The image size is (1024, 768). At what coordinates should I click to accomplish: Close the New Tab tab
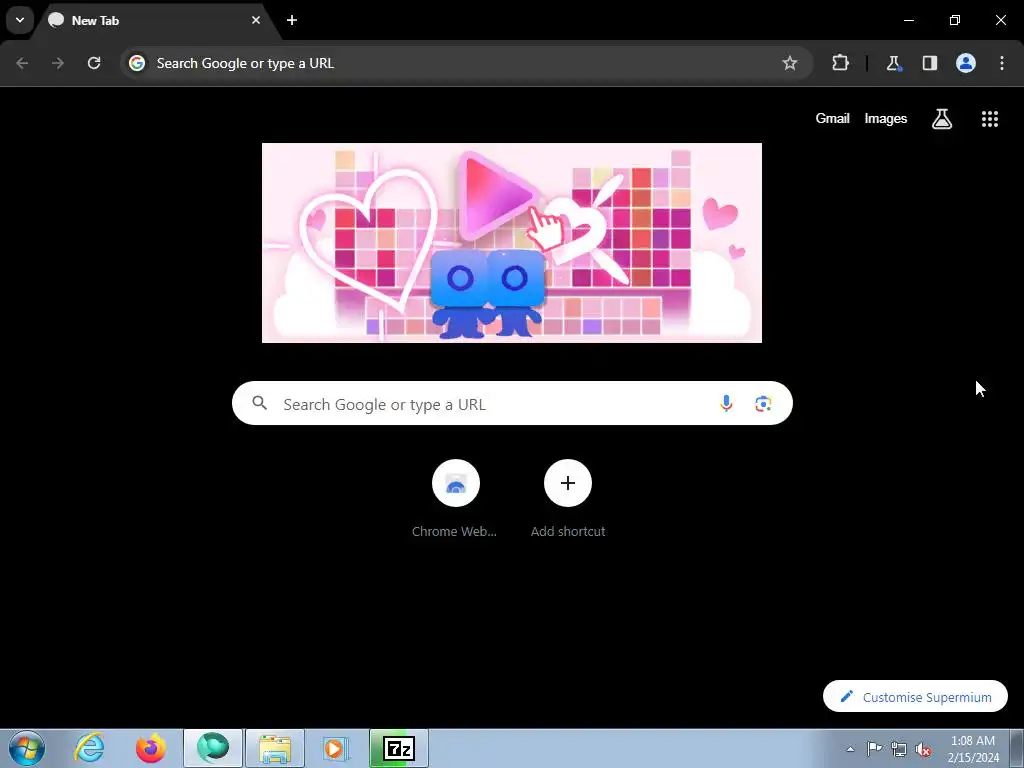256,20
